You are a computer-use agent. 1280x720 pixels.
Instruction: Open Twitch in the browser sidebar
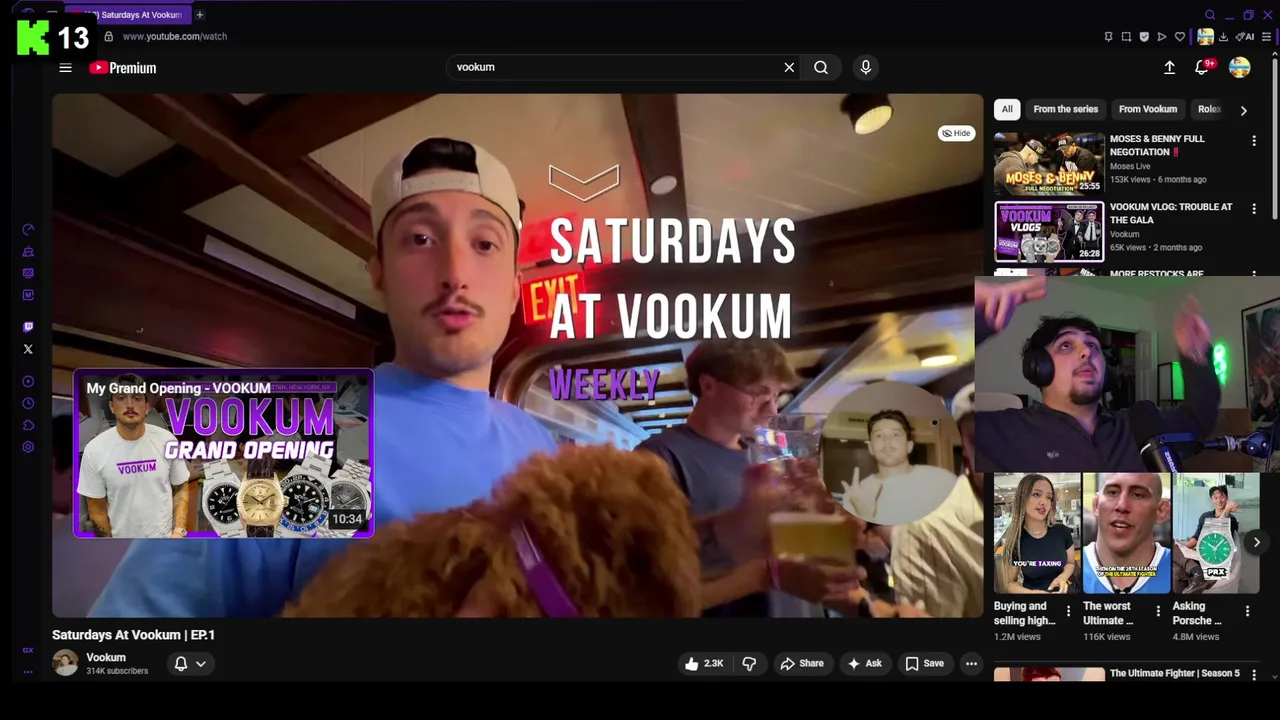click(28, 327)
